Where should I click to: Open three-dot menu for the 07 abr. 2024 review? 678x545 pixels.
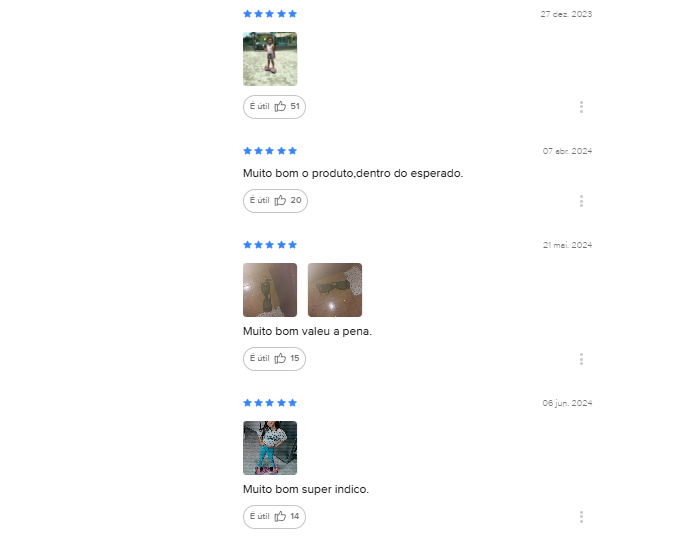click(581, 201)
